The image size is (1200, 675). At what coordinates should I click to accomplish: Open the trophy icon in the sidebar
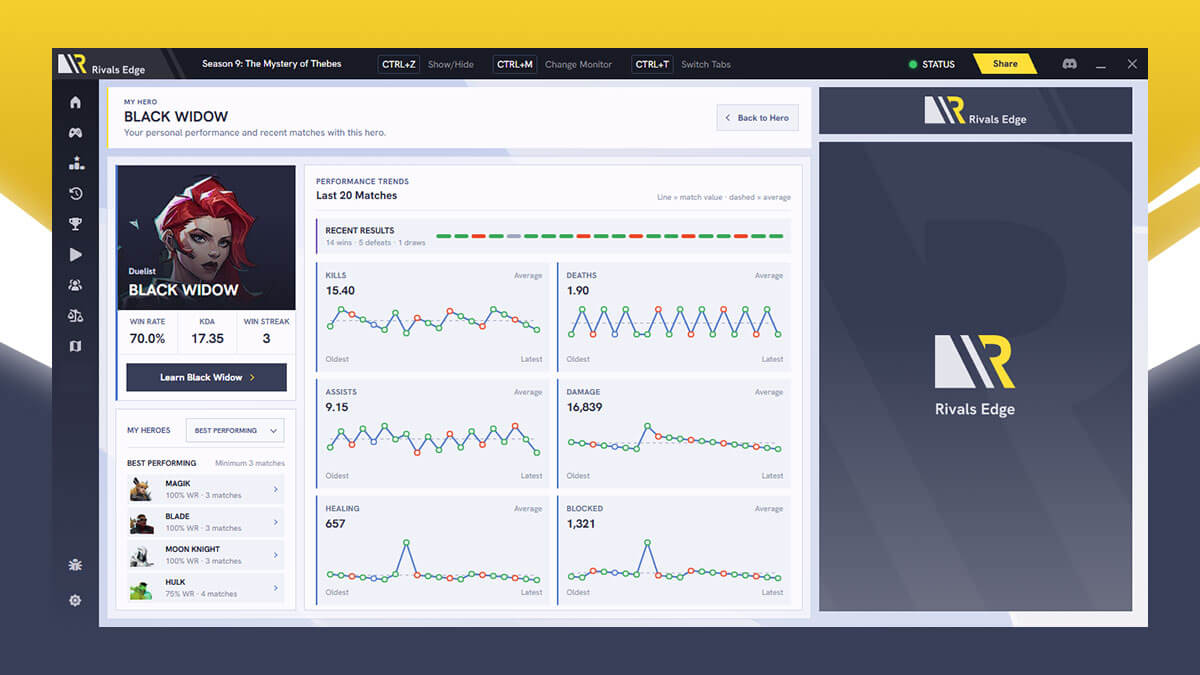point(75,224)
